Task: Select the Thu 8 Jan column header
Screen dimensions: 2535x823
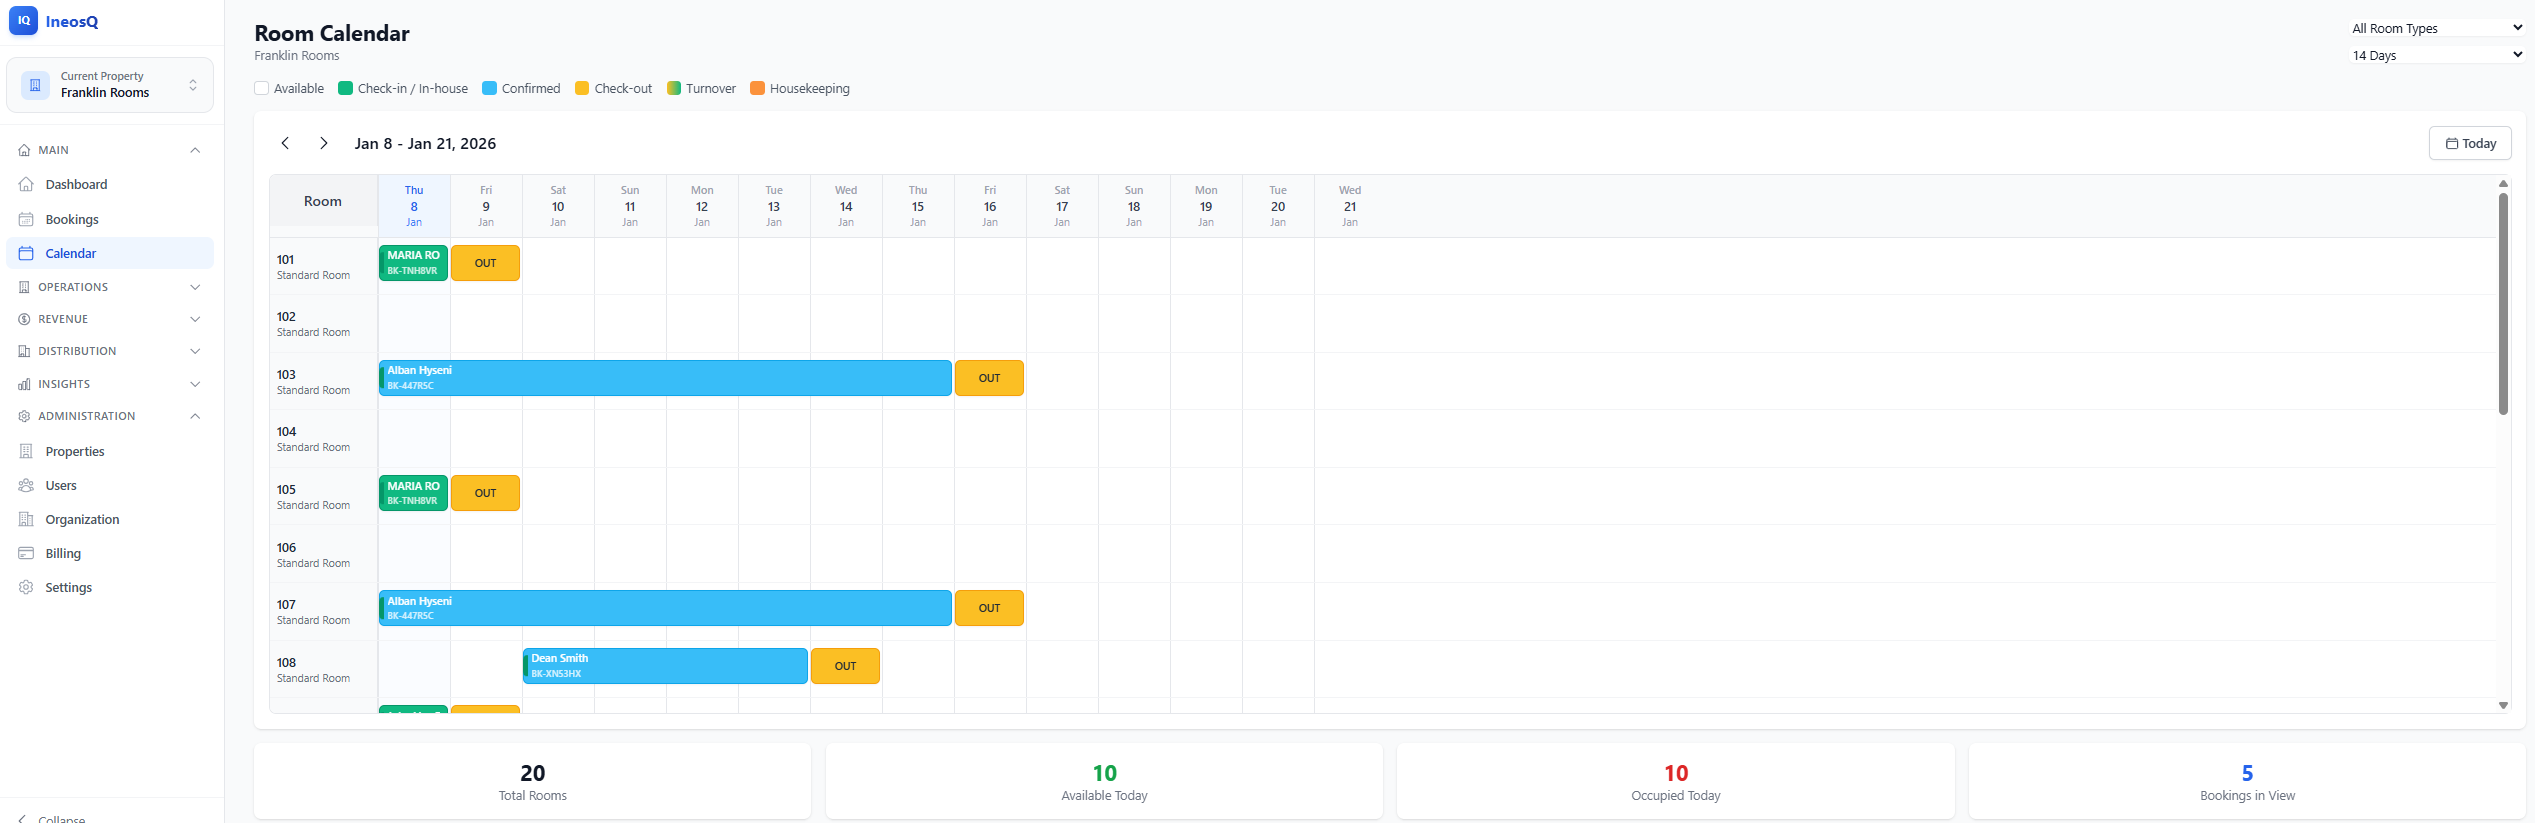Action: [x=414, y=206]
